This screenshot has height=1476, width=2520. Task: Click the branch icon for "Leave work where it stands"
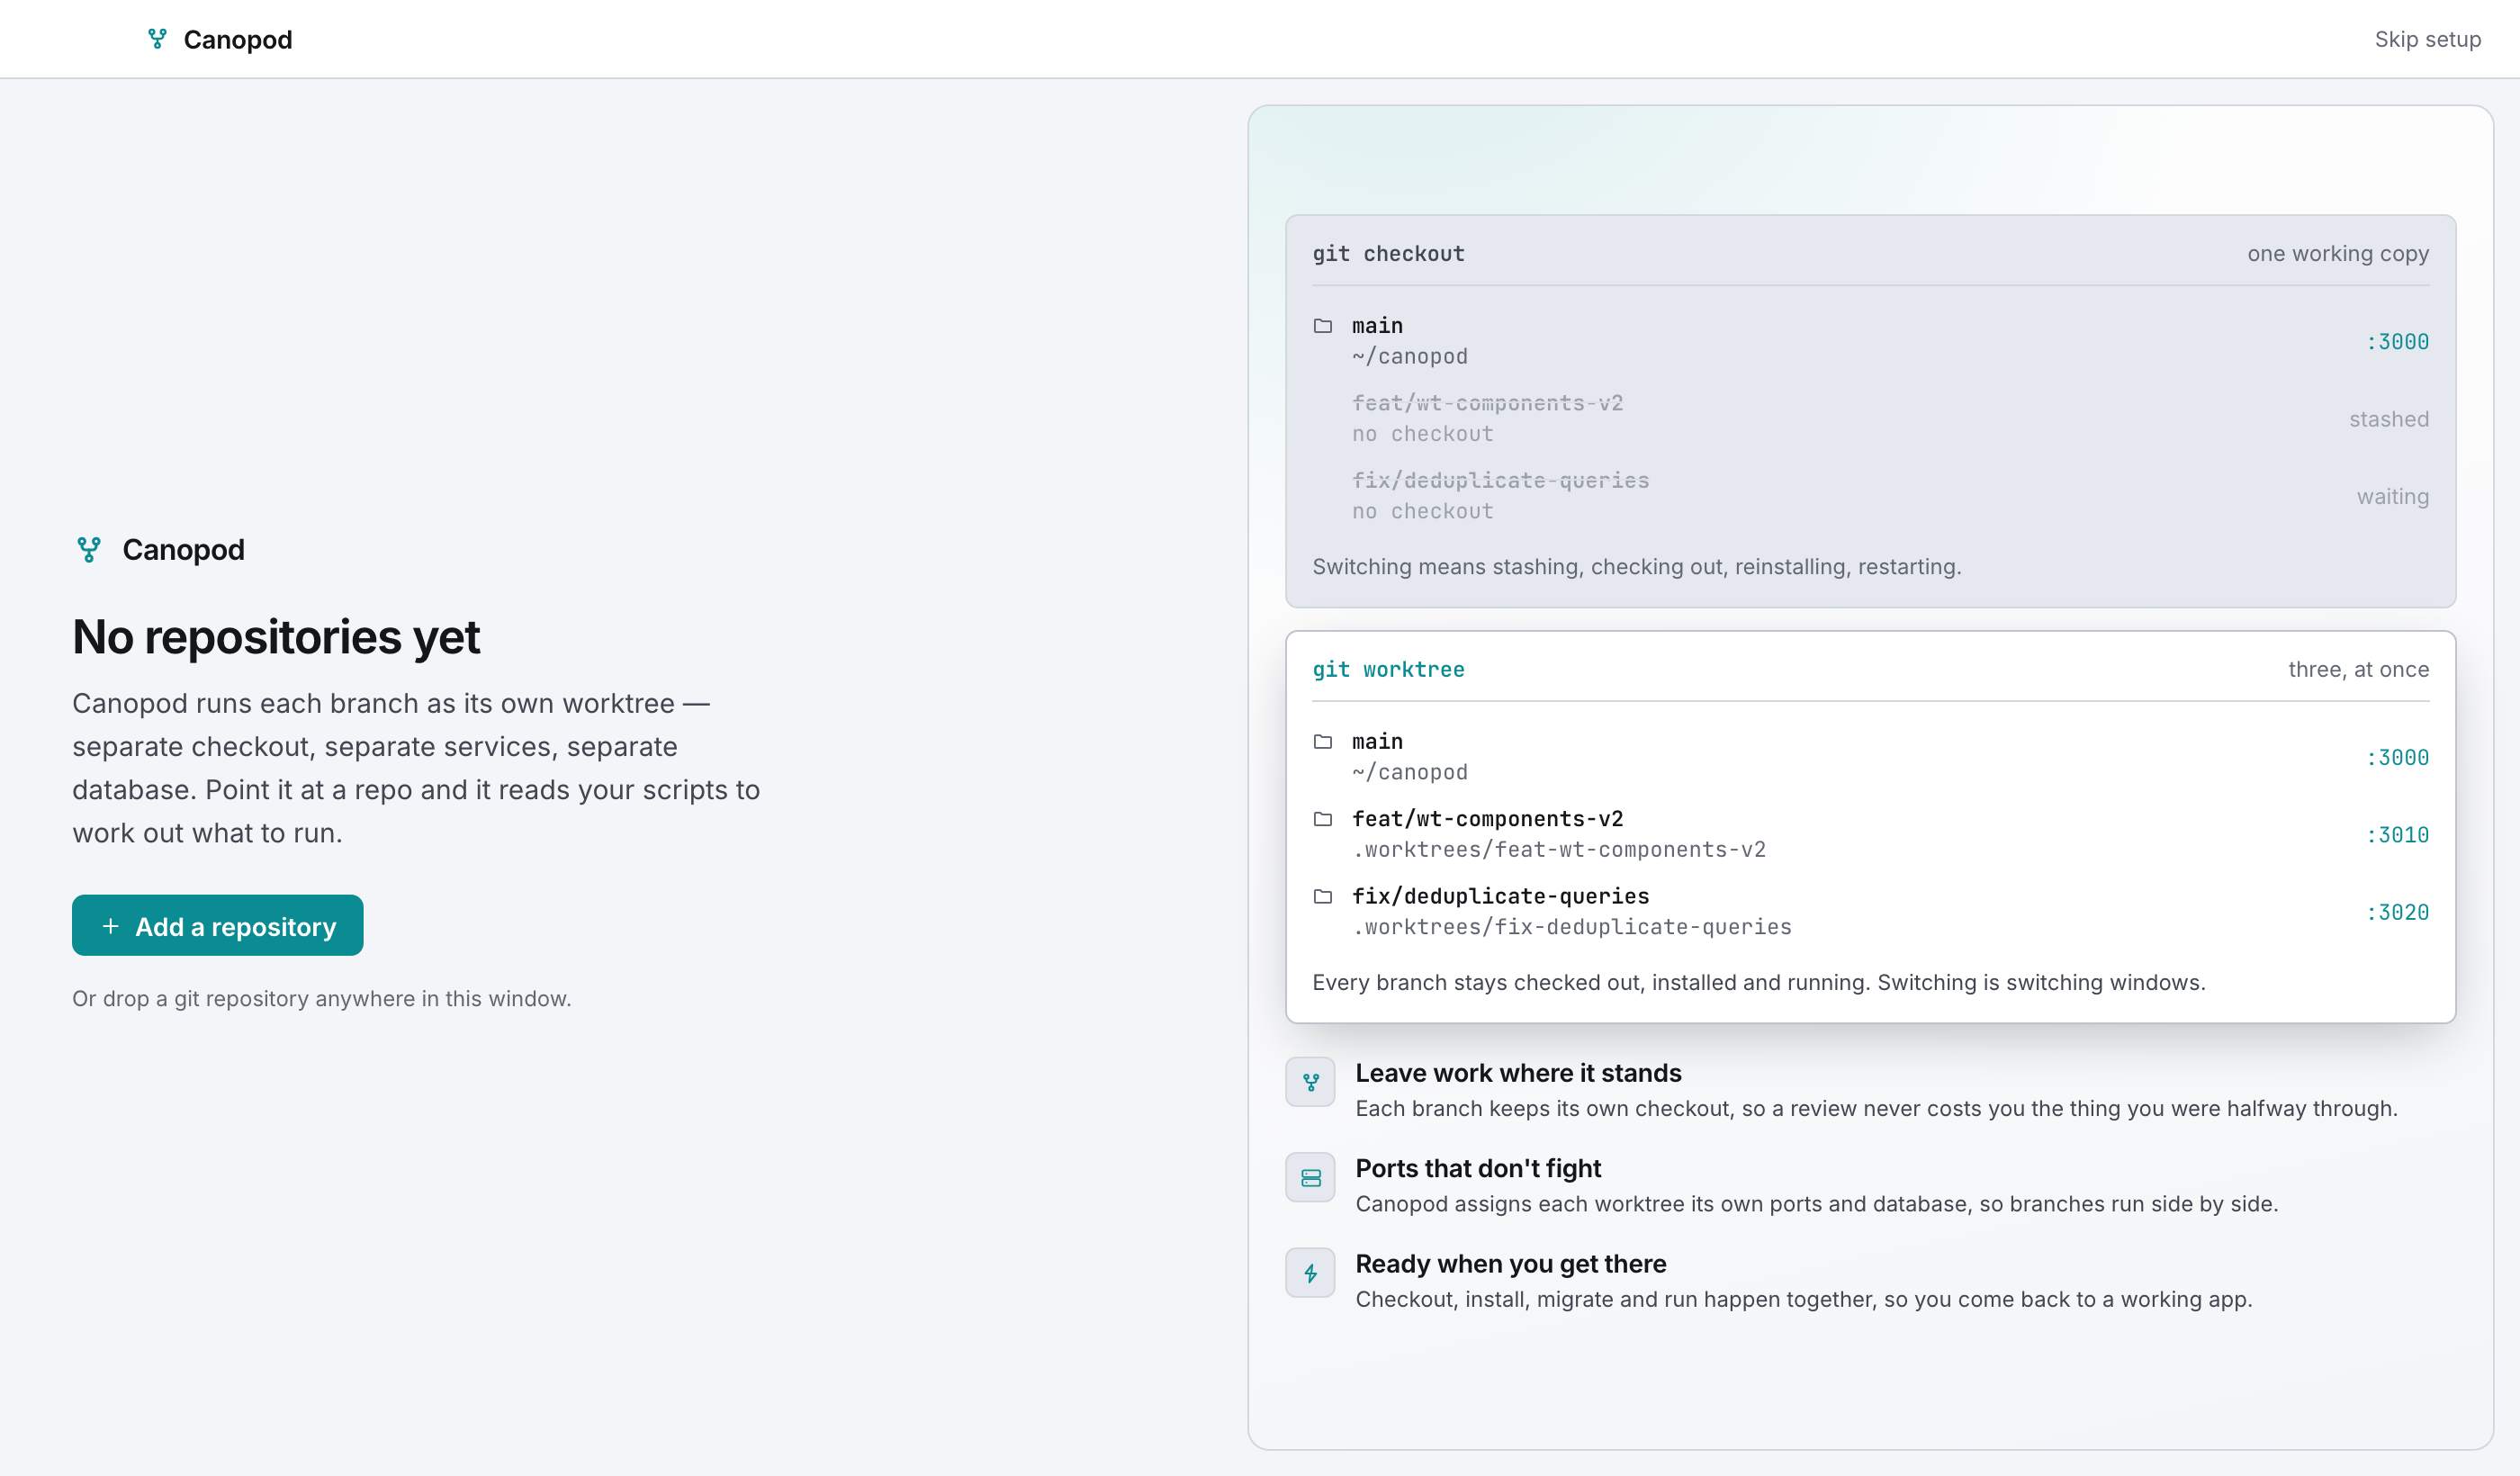point(1310,1082)
